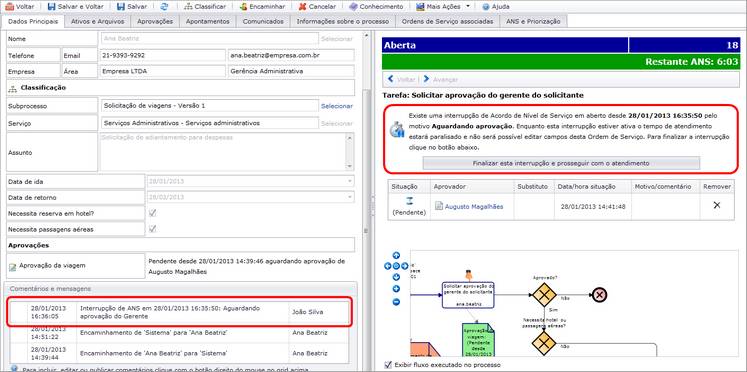Click the Classificação hierarchy icon
747x372 pixels.
tap(13, 88)
